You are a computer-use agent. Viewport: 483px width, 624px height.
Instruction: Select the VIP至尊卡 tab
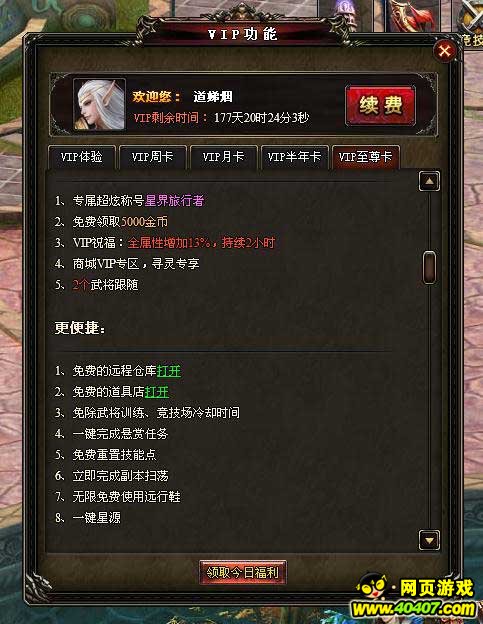click(366, 157)
